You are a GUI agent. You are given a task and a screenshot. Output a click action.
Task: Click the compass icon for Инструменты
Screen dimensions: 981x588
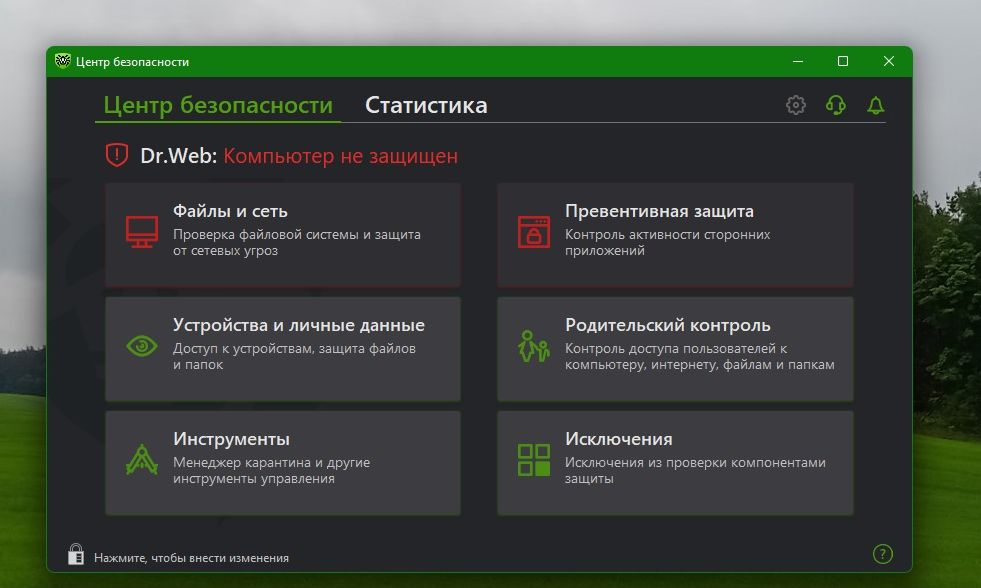point(142,459)
